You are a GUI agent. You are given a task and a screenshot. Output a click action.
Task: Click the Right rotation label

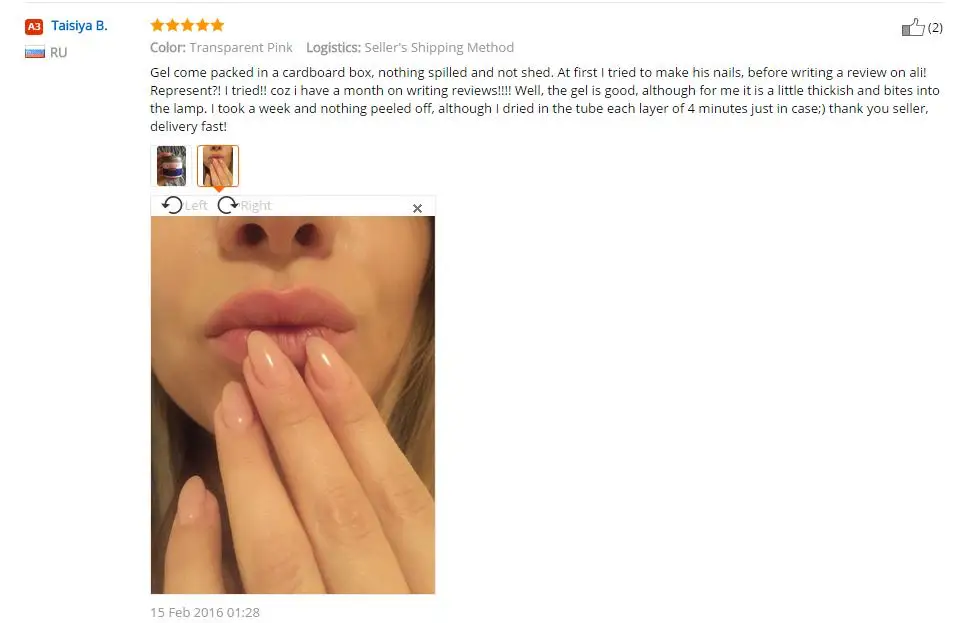point(256,206)
